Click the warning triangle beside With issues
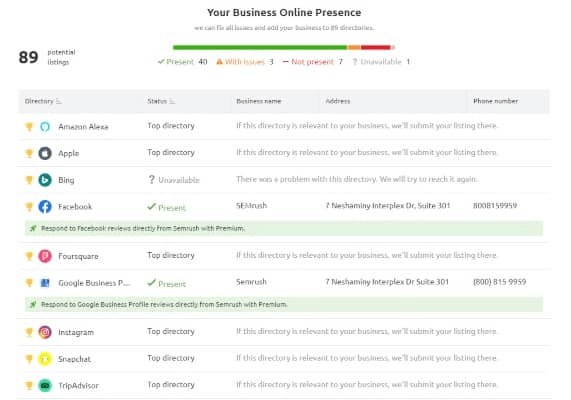571x400 pixels. pos(219,62)
